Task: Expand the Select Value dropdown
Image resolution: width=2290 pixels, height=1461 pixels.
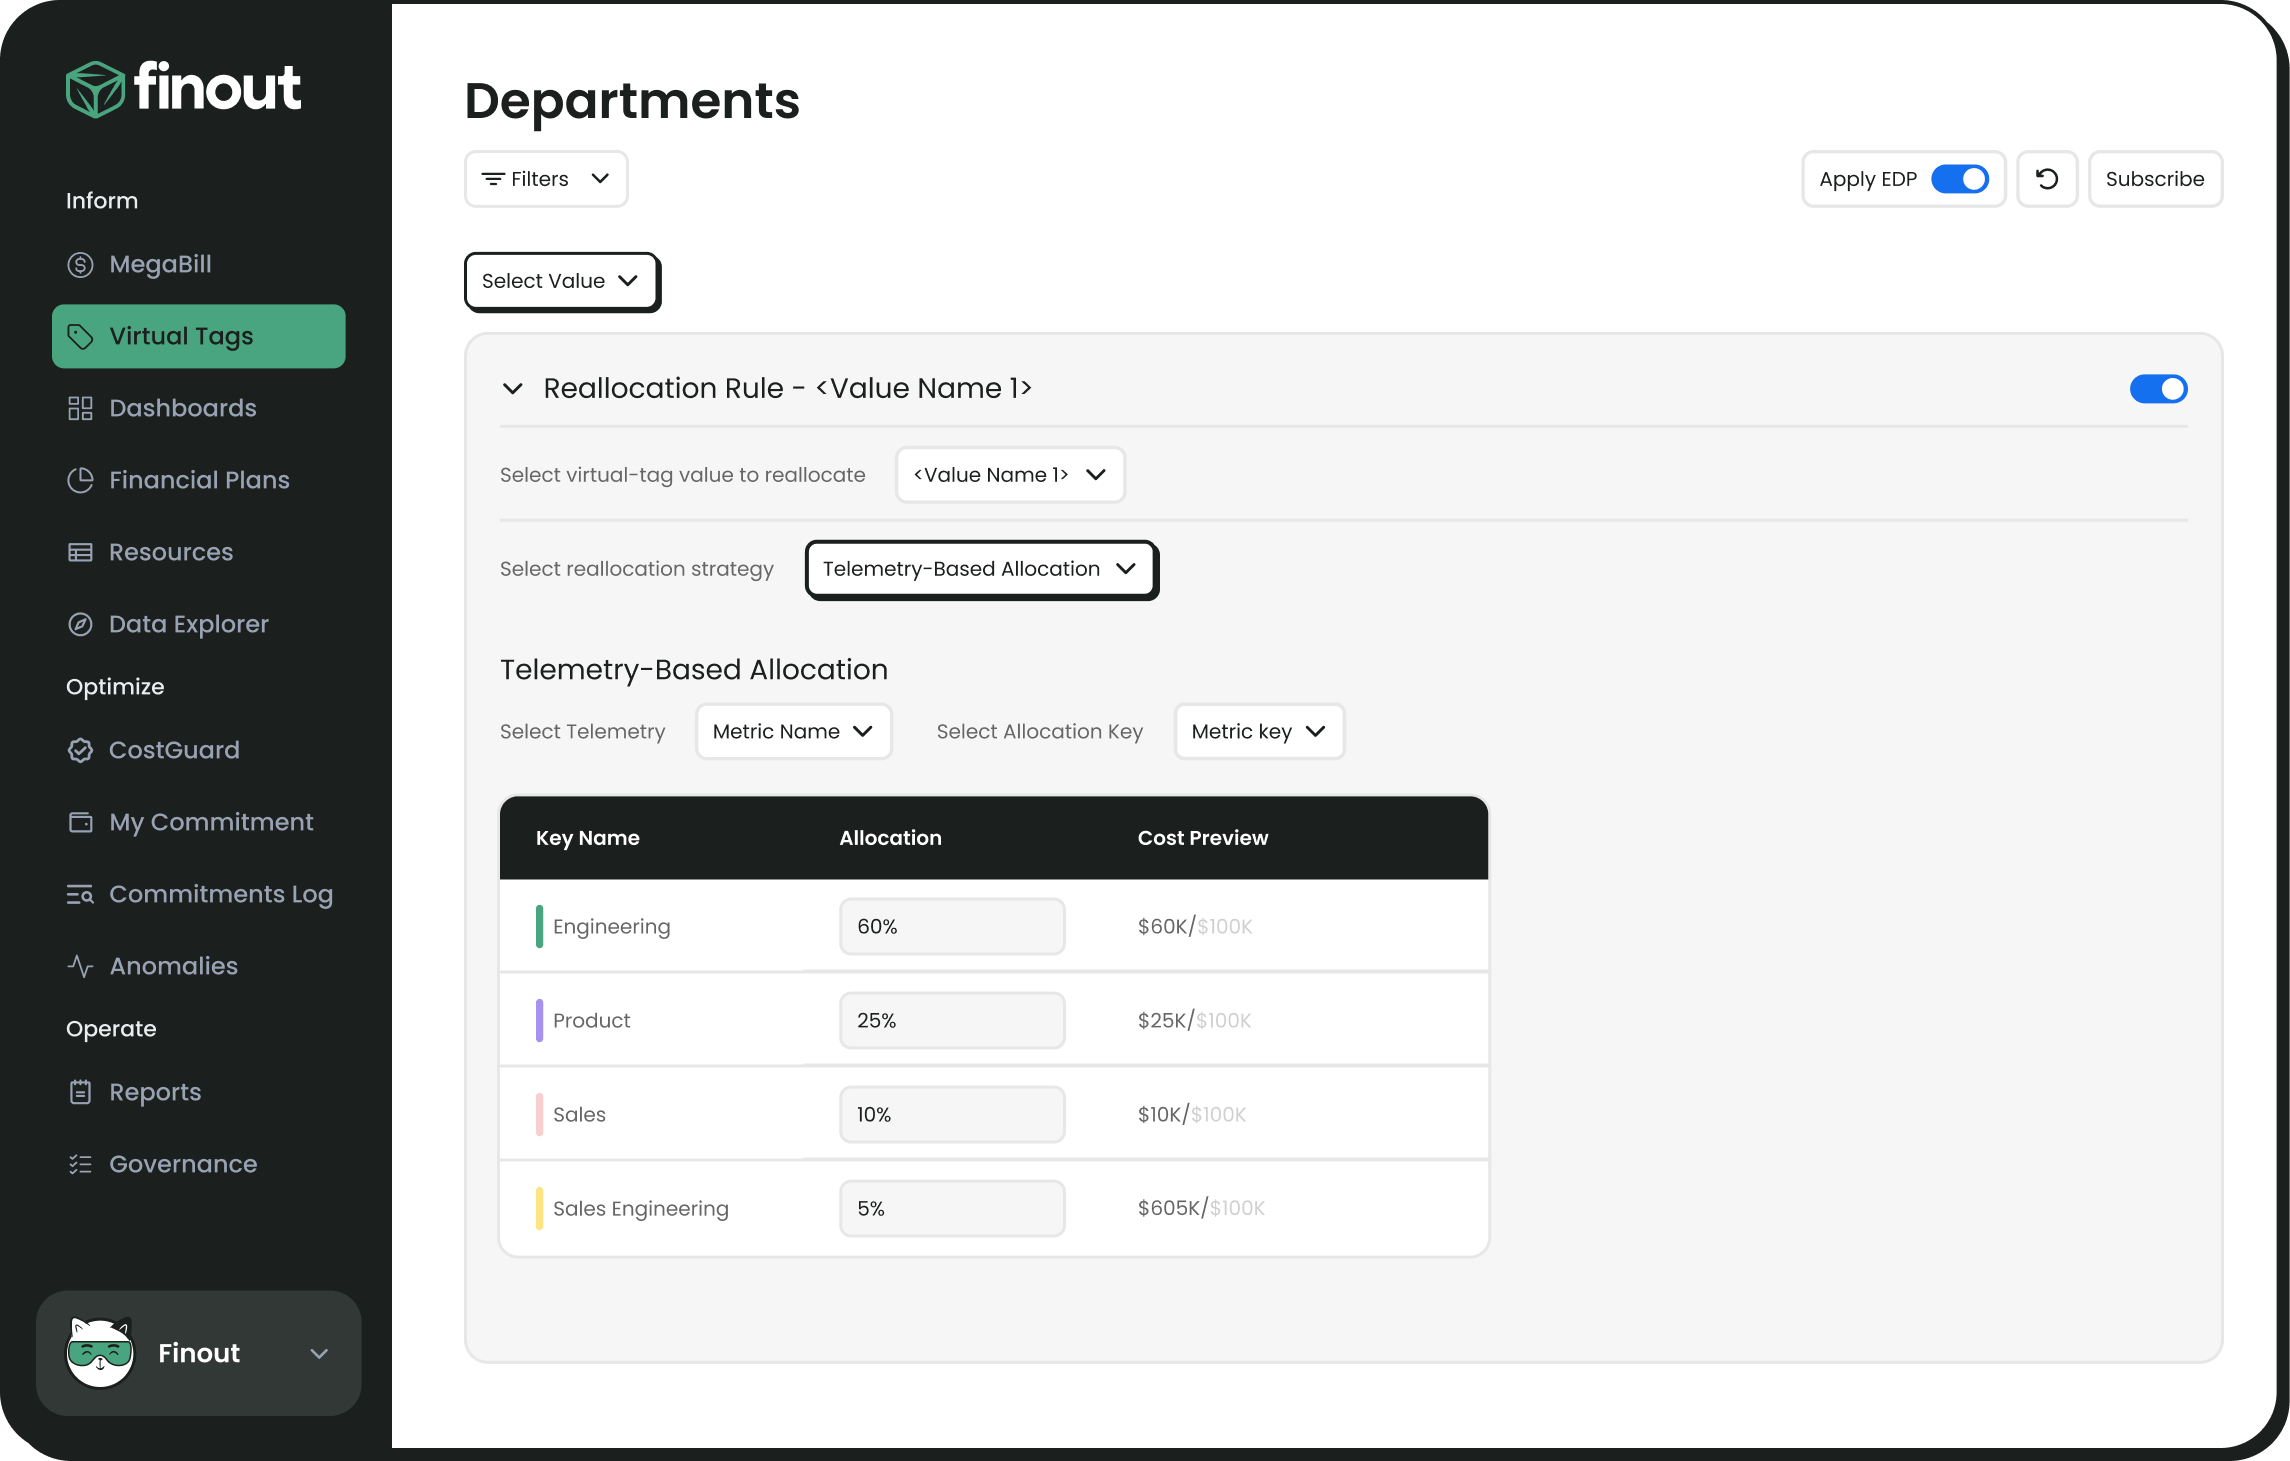Action: click(x=559, y=281)
